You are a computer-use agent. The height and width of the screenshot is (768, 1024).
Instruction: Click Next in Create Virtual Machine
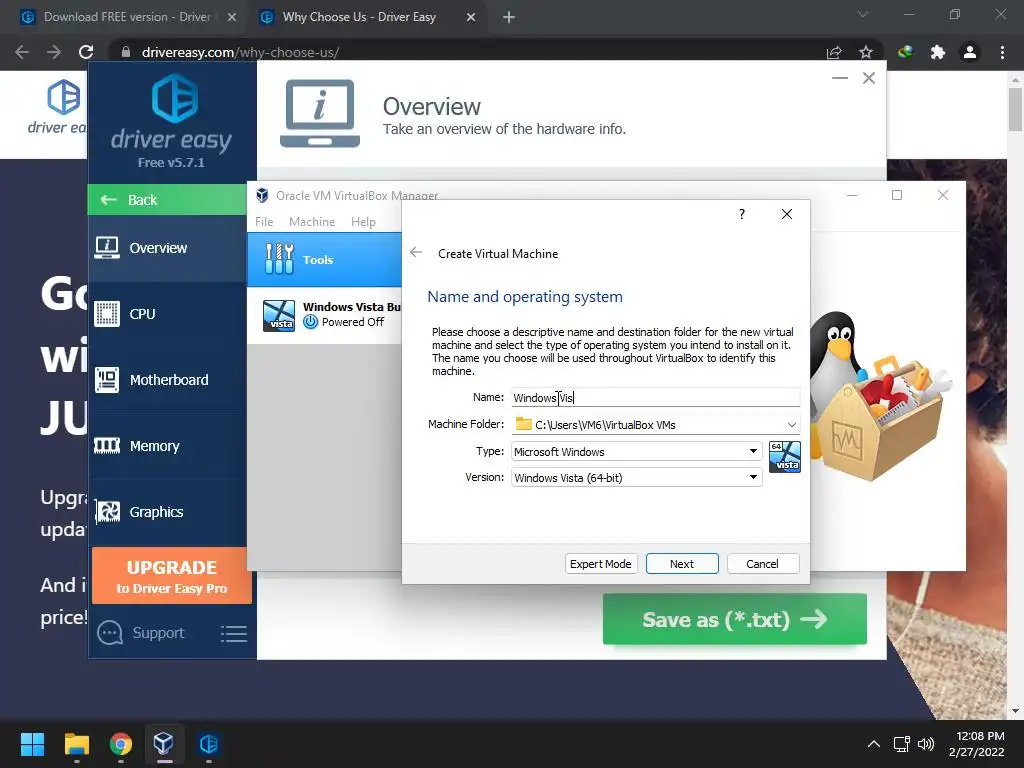point(682,564)
